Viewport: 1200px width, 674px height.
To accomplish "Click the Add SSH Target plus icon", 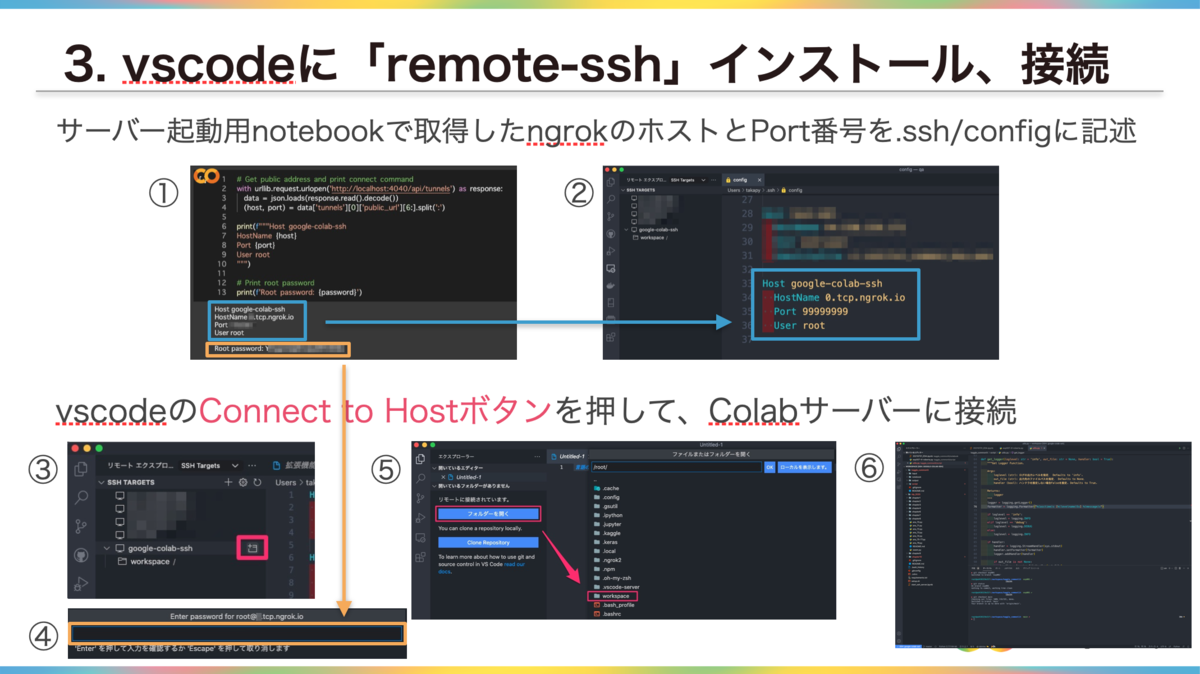I will [x=228, y=482].
